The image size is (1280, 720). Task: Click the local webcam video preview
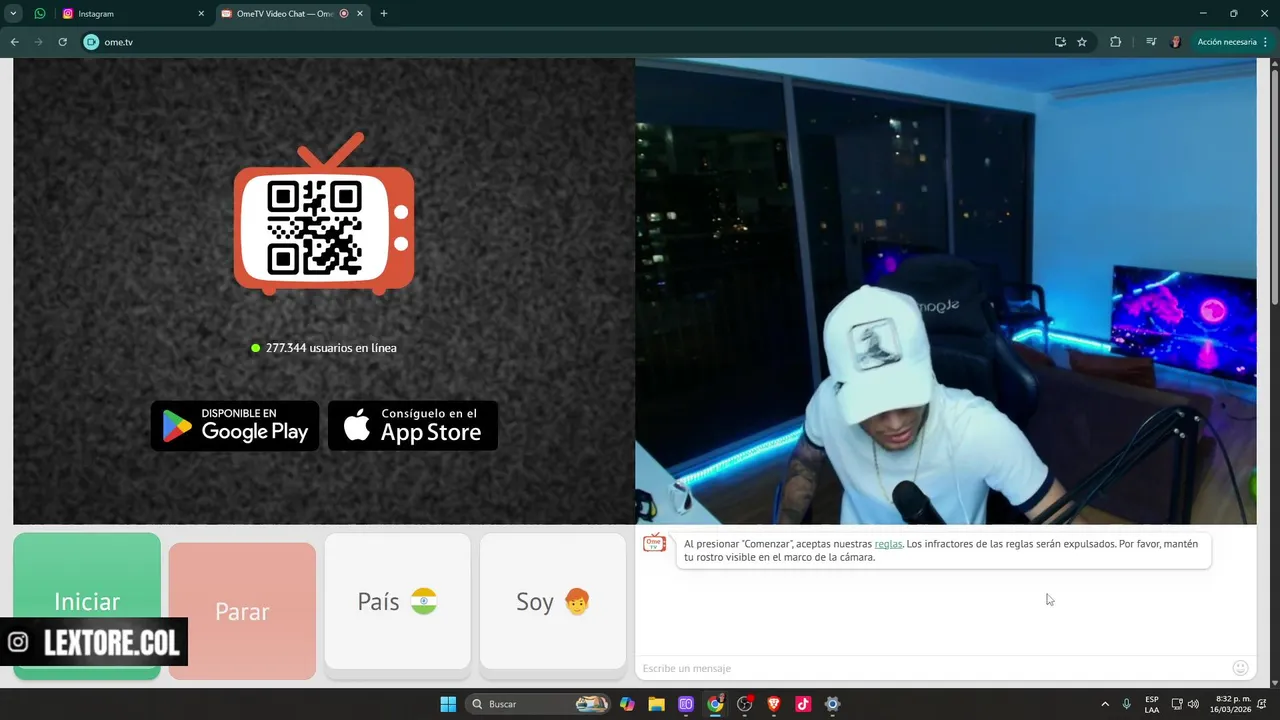pyautogui.click(x=945, y=291)
